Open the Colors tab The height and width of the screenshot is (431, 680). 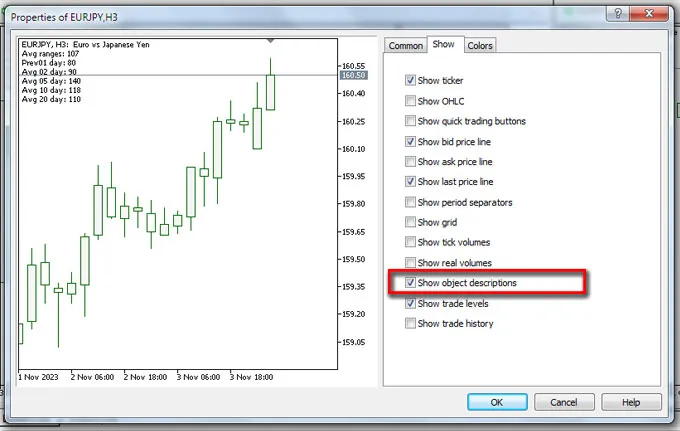coord(480,46)
